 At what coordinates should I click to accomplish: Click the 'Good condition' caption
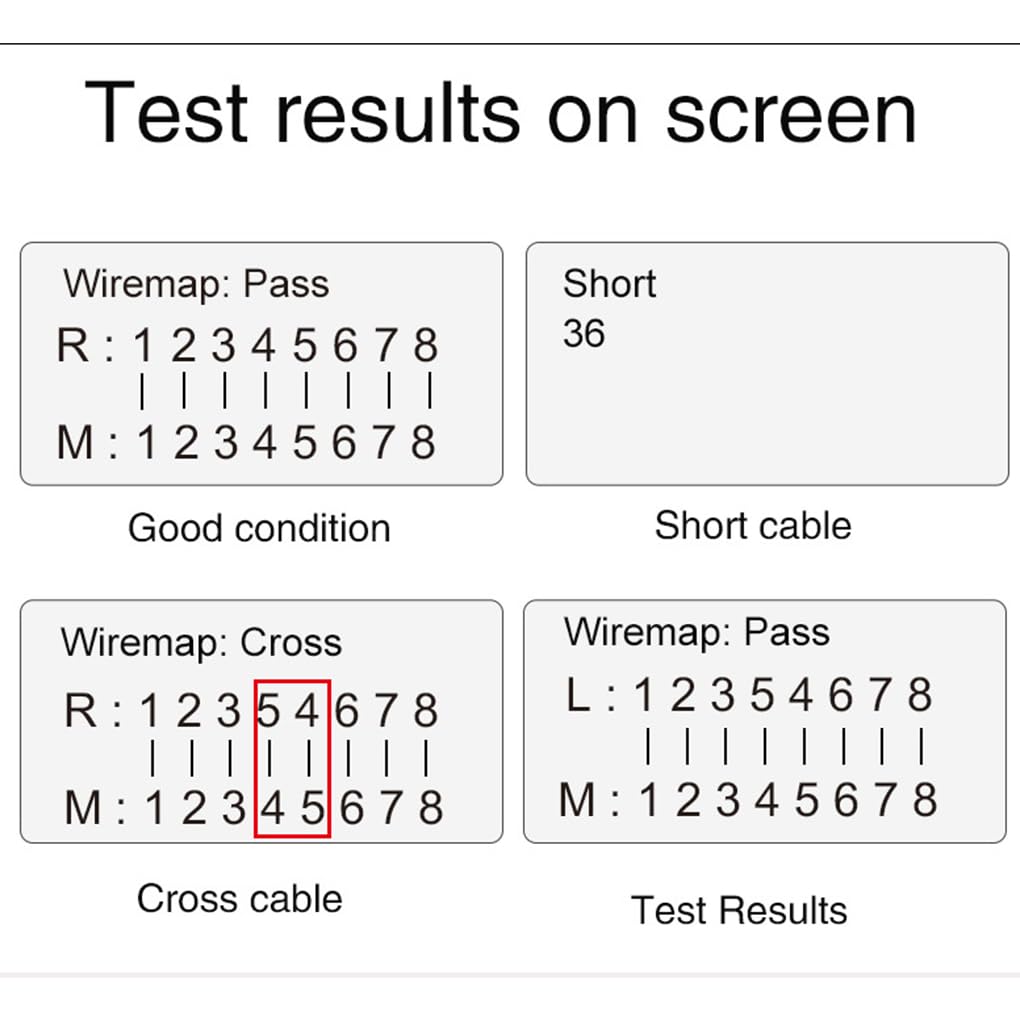(x=259, y=528)
